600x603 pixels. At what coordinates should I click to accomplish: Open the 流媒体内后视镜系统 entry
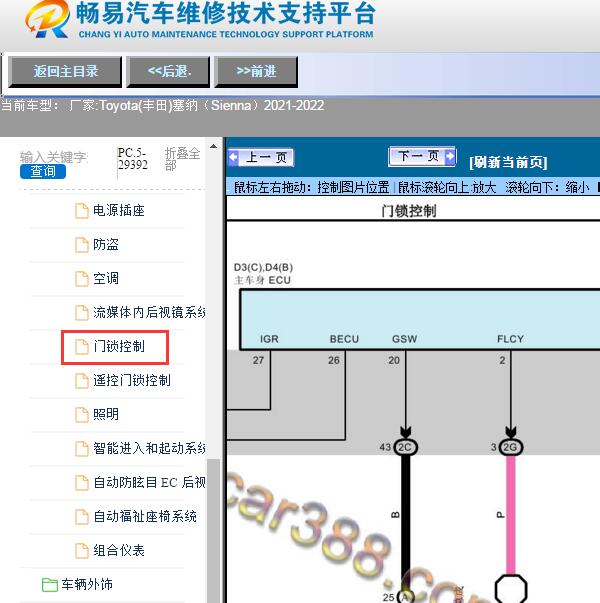tap(149, 312)
